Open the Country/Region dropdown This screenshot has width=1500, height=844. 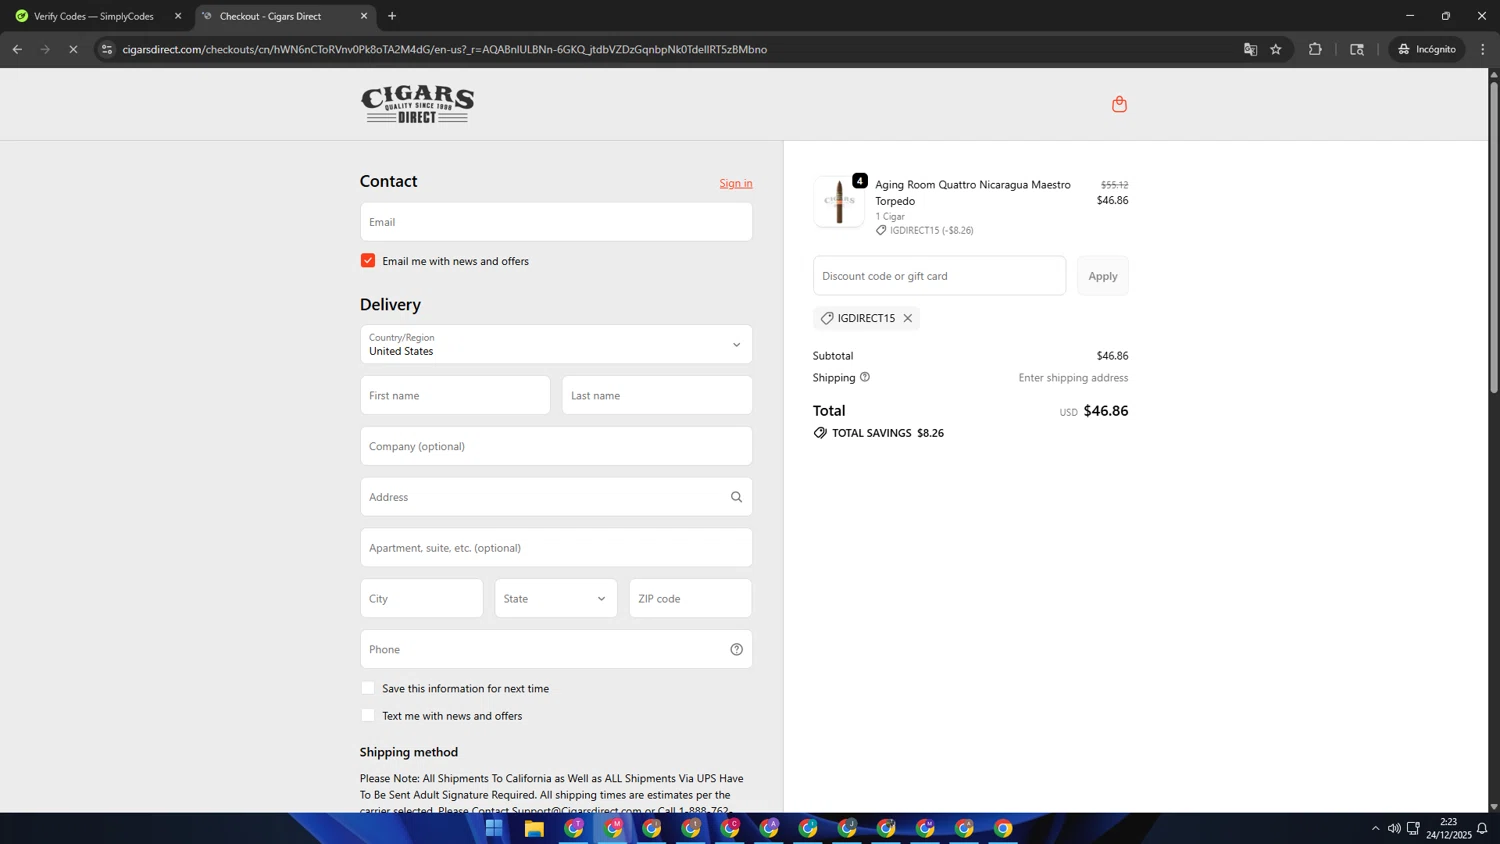556,344
